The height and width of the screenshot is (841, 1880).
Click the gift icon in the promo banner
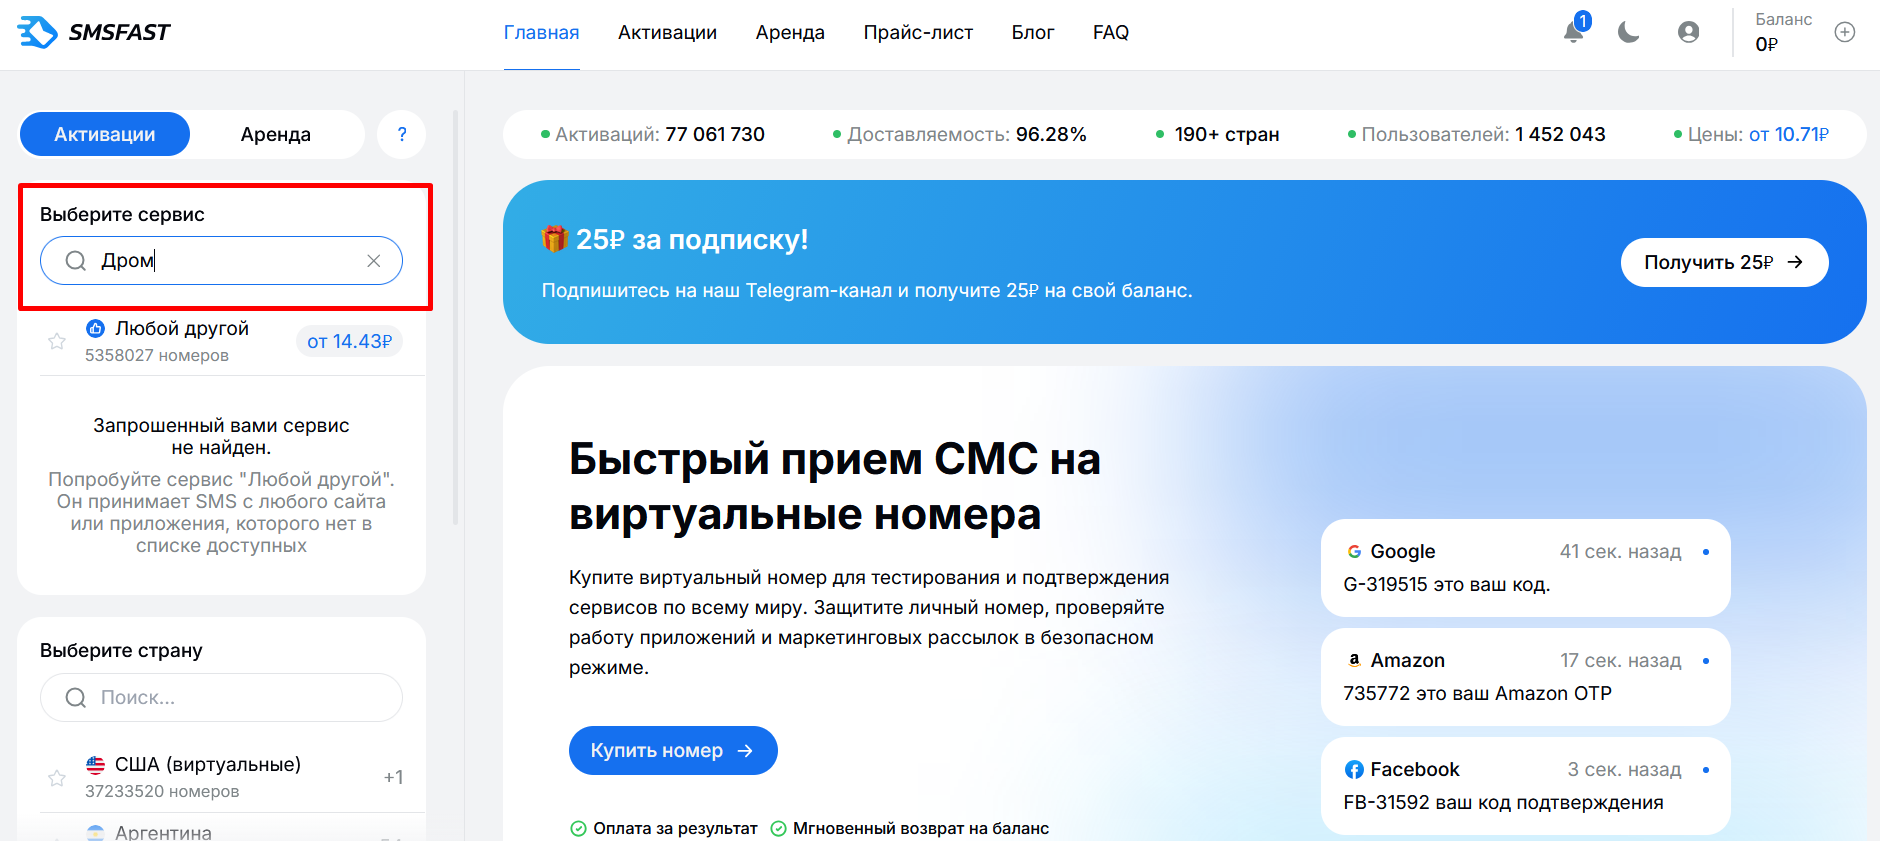pyautogui.click(x=554, y=239)
